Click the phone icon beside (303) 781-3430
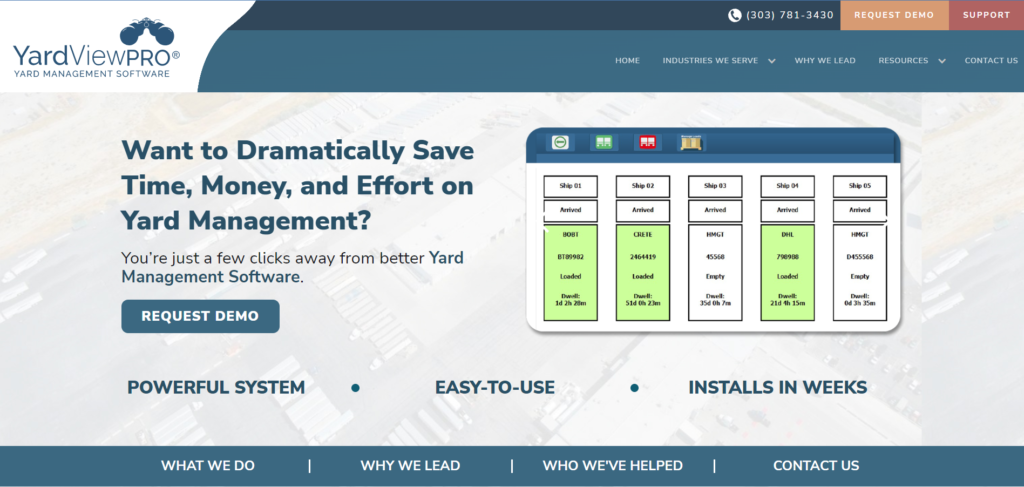Screen dimensions: 1024x487 [x=735, y=15]
